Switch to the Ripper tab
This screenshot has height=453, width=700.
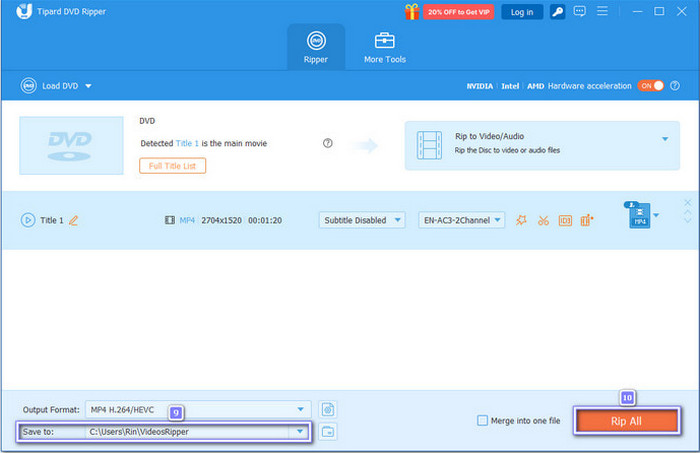click(x=316, y=47)
